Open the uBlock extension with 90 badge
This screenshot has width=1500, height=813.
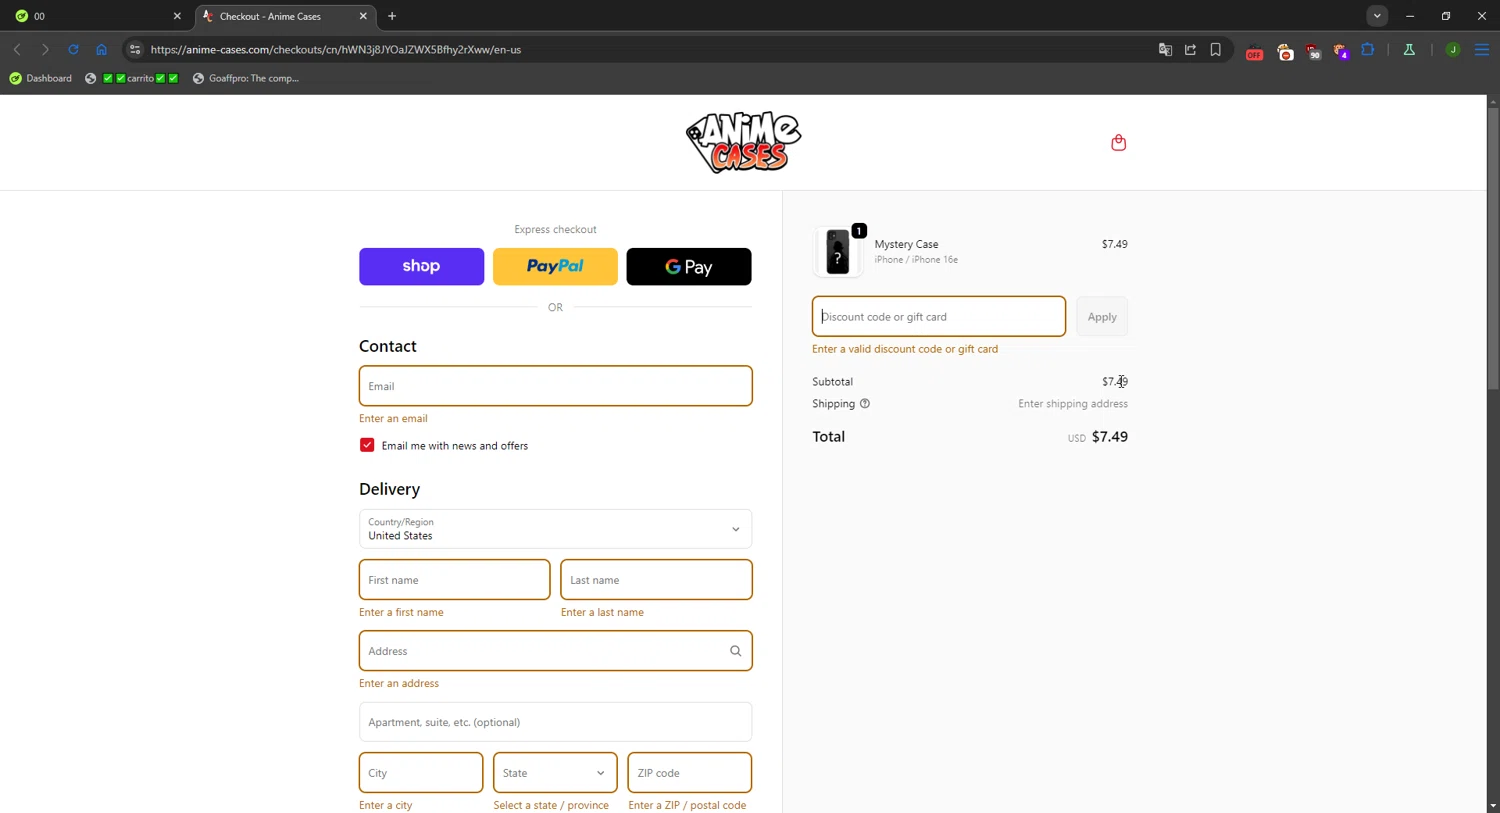[1313, 52]
